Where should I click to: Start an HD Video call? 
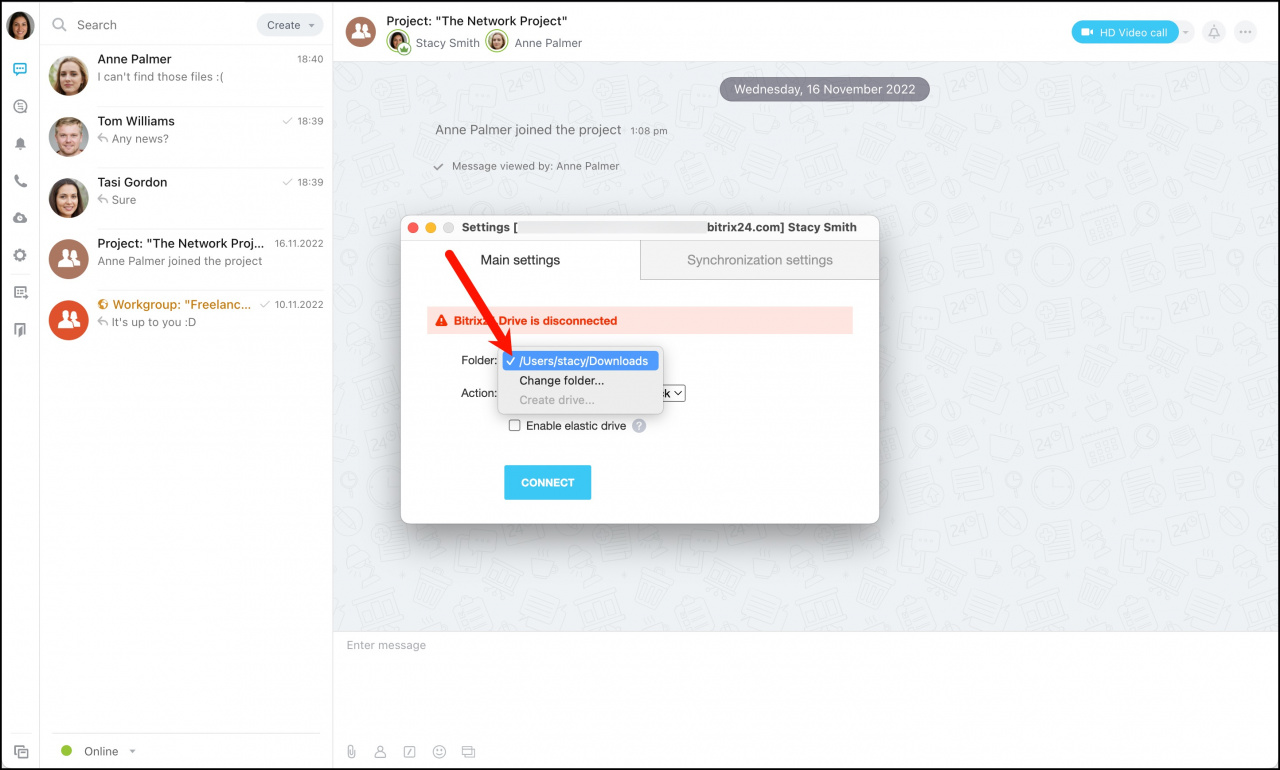click(1125, 32)
